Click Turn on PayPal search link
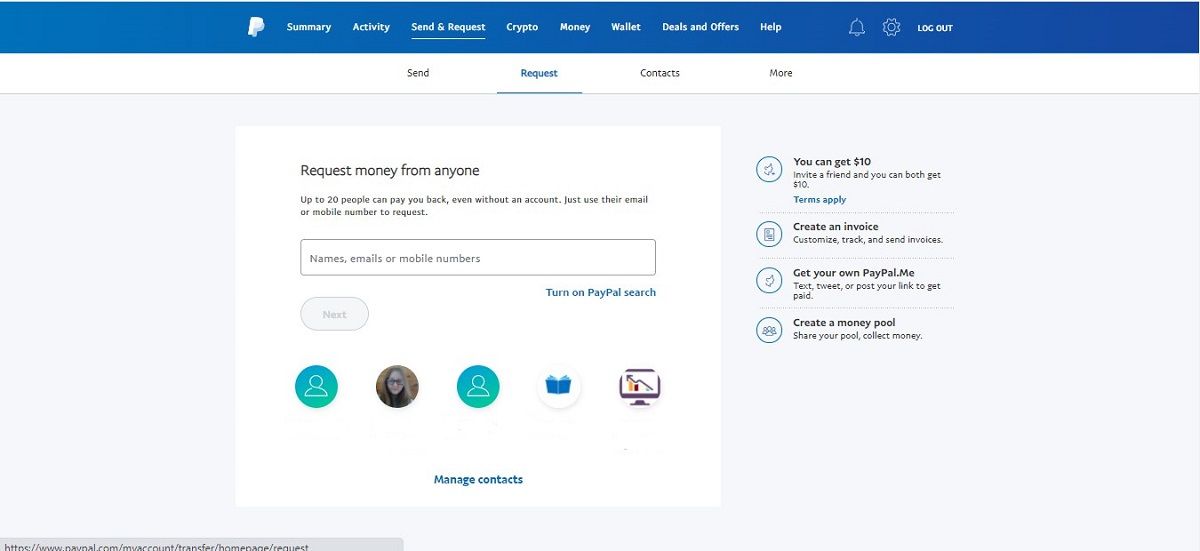 click(x=601, y=292)
